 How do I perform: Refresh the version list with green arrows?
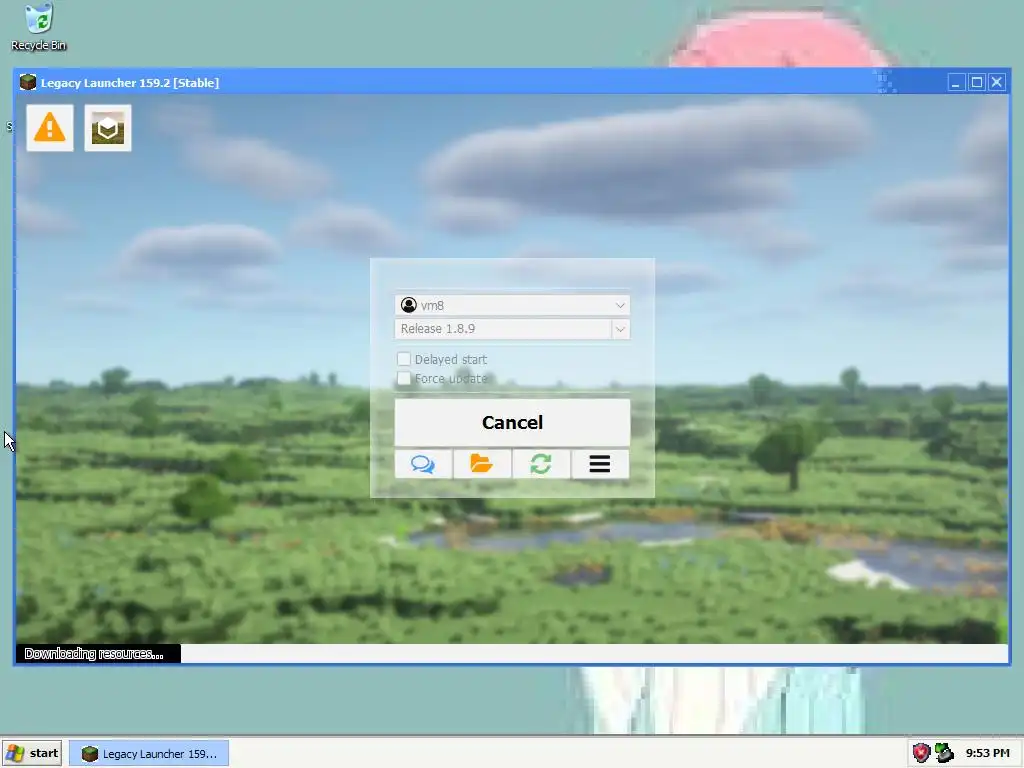coord(541,464)
